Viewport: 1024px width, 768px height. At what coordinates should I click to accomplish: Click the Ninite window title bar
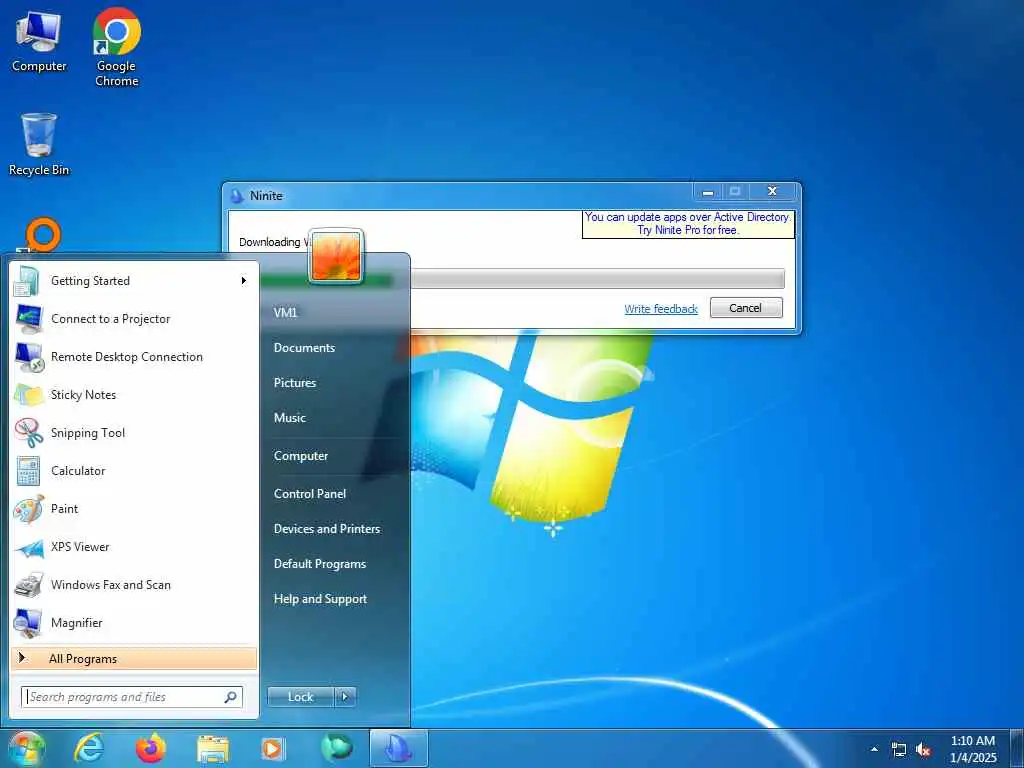pyautogui.click(x=457, y=195)
